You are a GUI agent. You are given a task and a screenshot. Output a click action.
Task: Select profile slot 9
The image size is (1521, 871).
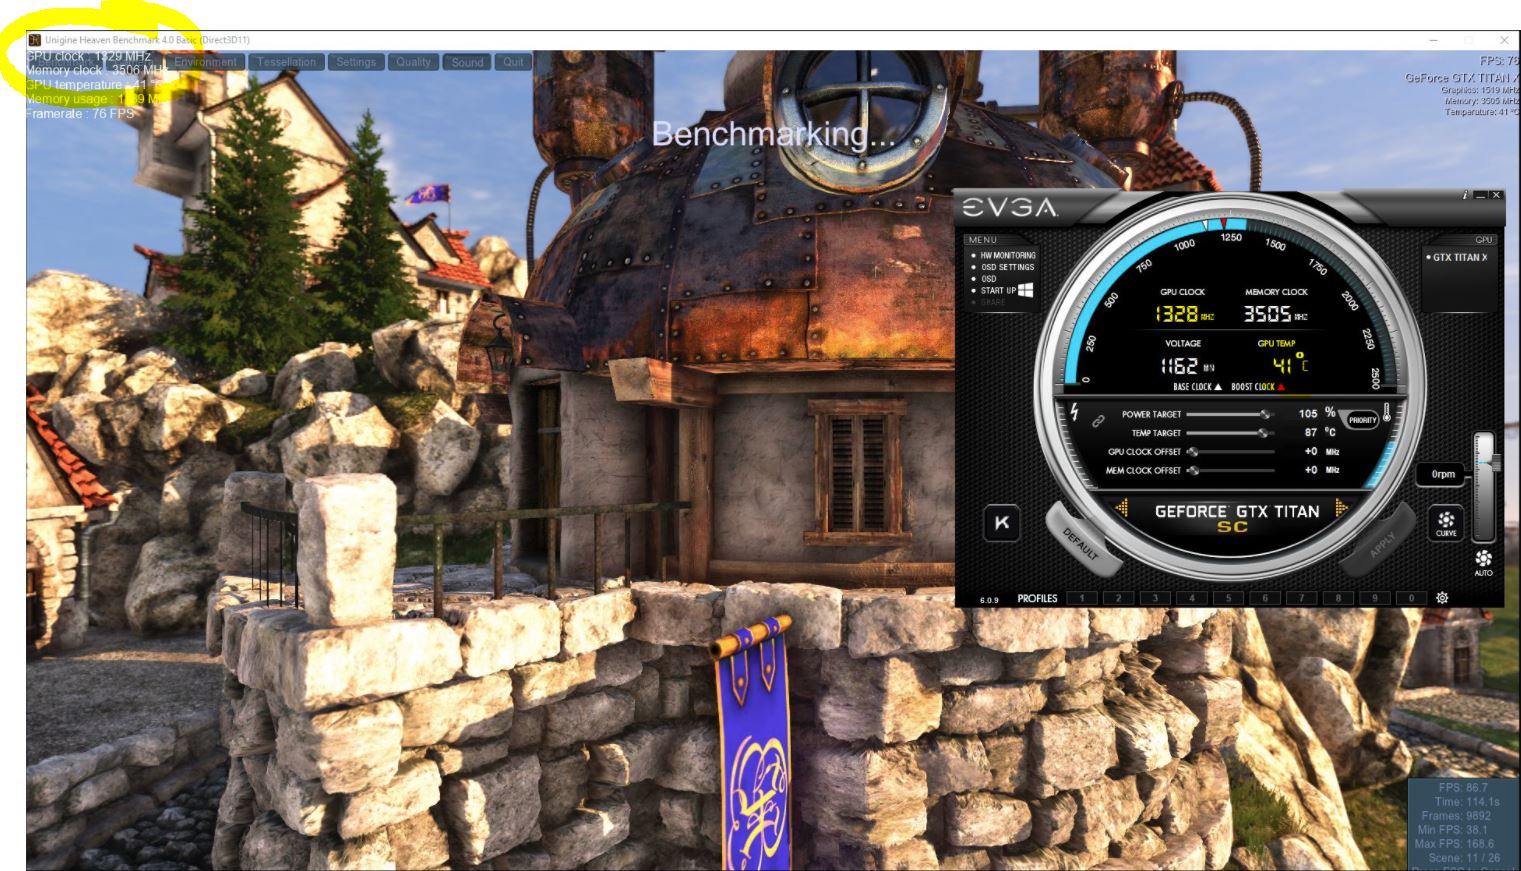(x=1375, y=598)
